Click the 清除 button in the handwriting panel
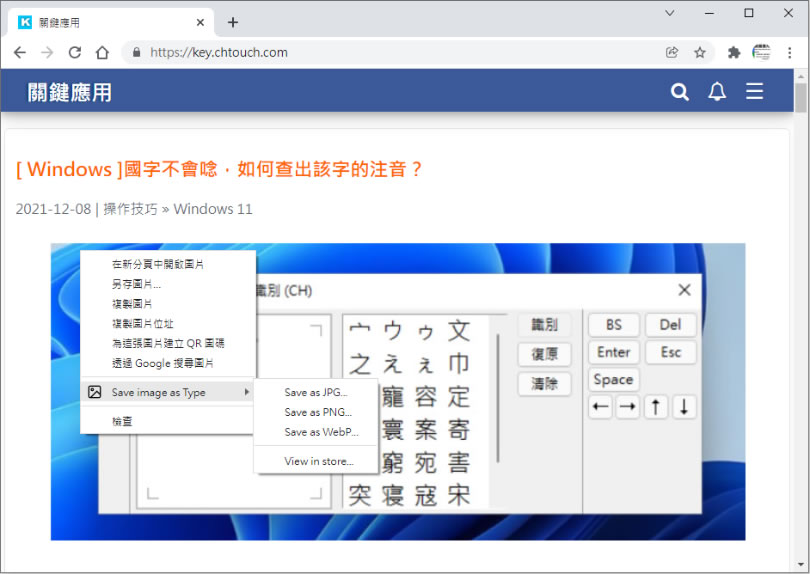810x574 pixels. click(x=544, y=383)
